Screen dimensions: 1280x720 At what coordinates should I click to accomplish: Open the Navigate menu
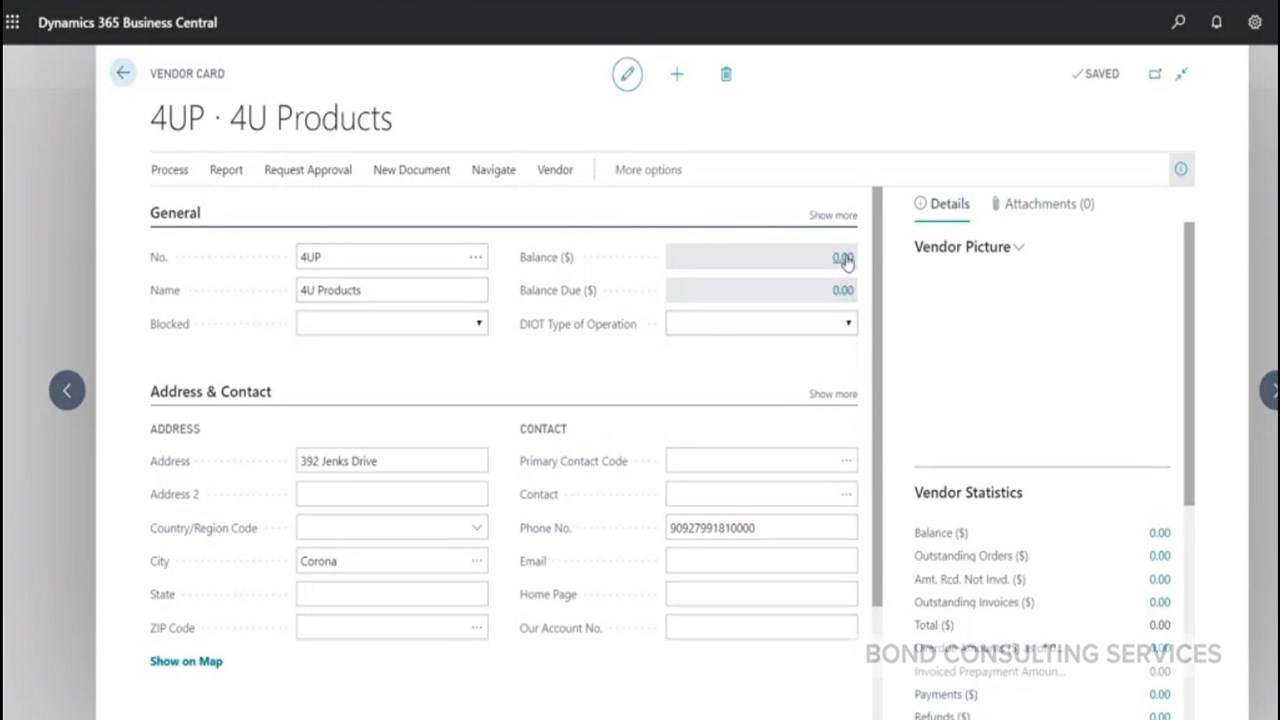[494, 170]
